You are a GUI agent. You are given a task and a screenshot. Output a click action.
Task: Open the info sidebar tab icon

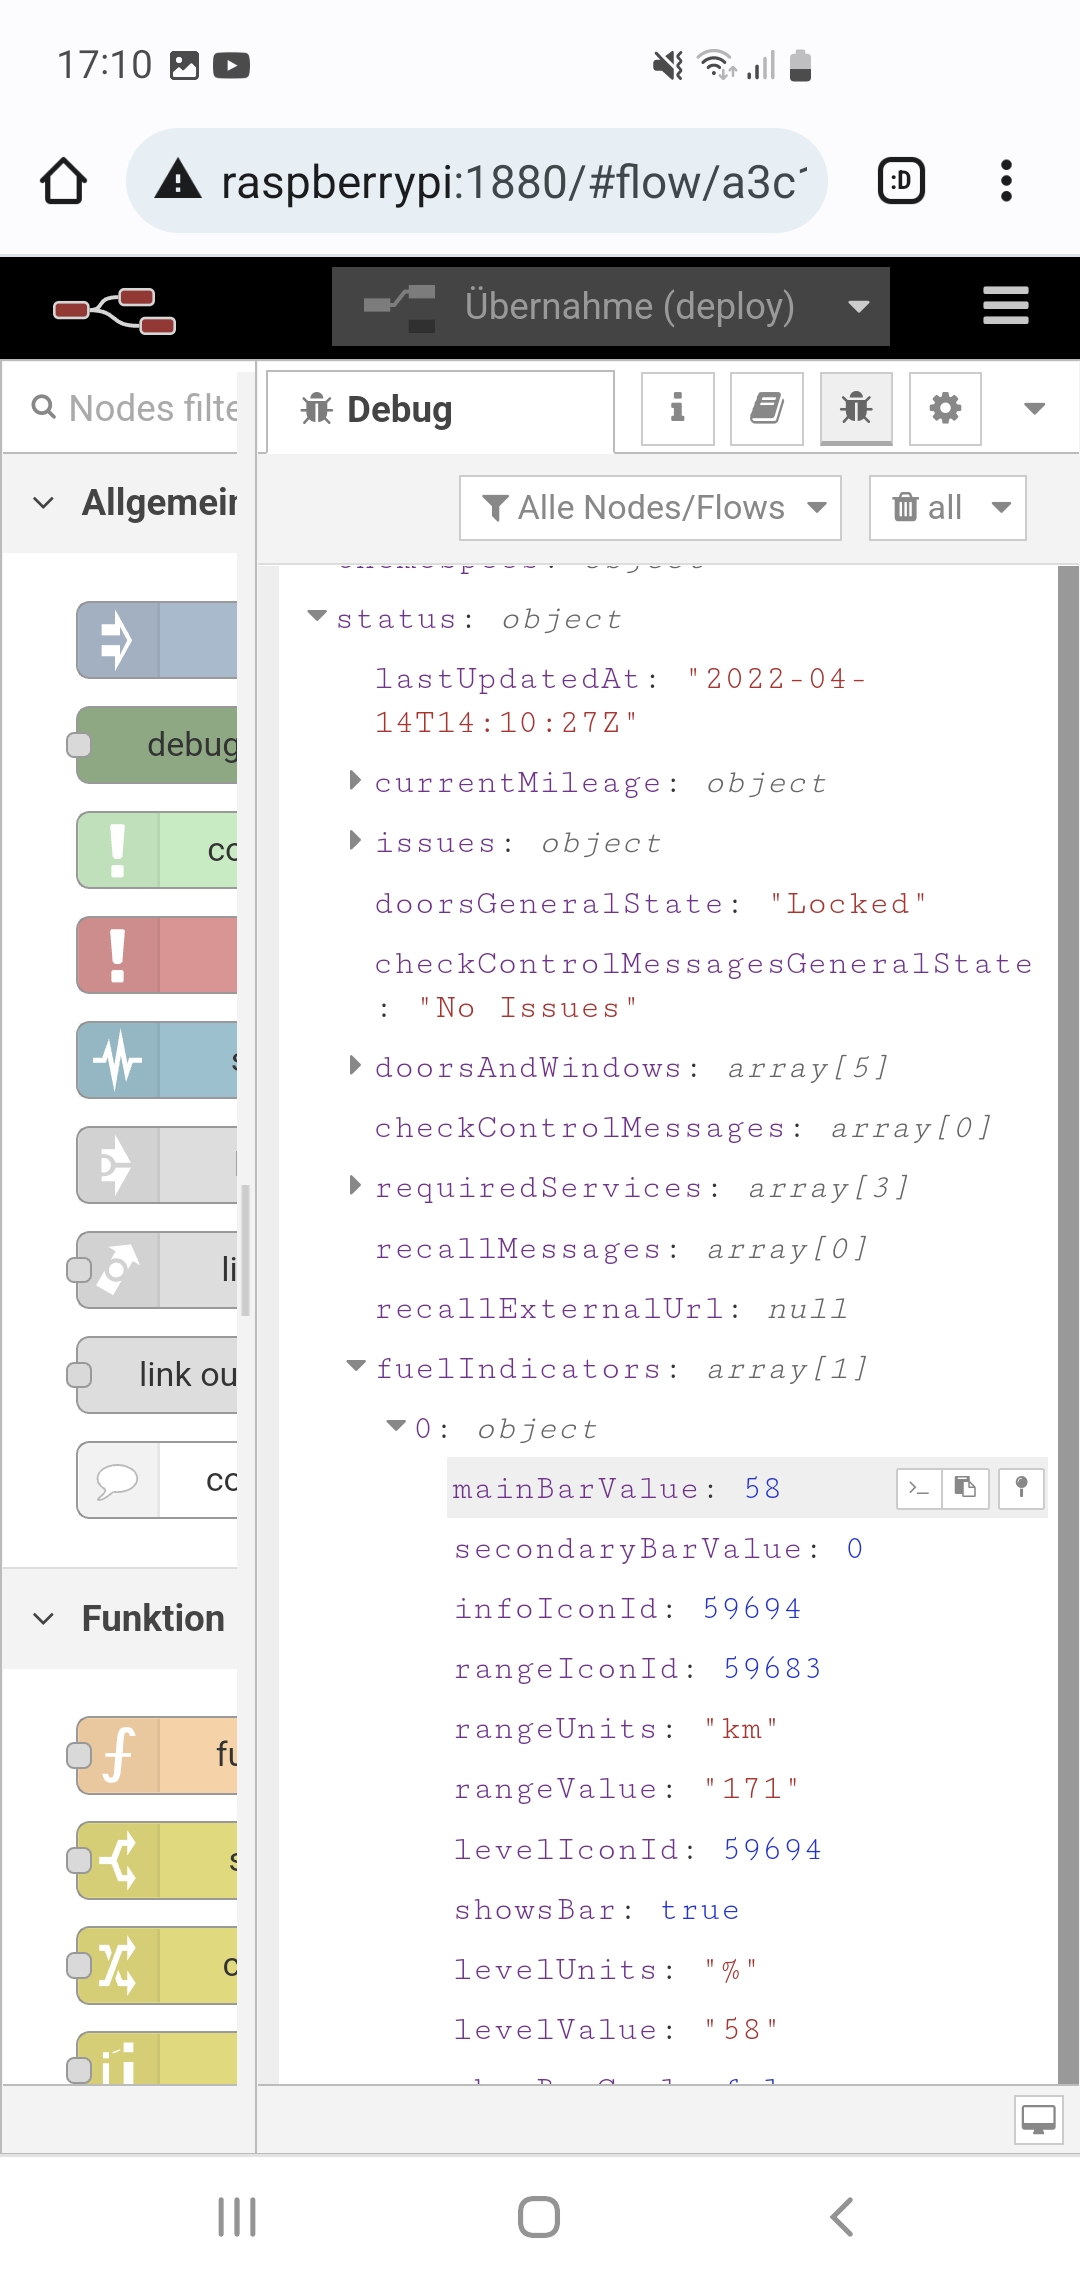[x=677, y=408]
